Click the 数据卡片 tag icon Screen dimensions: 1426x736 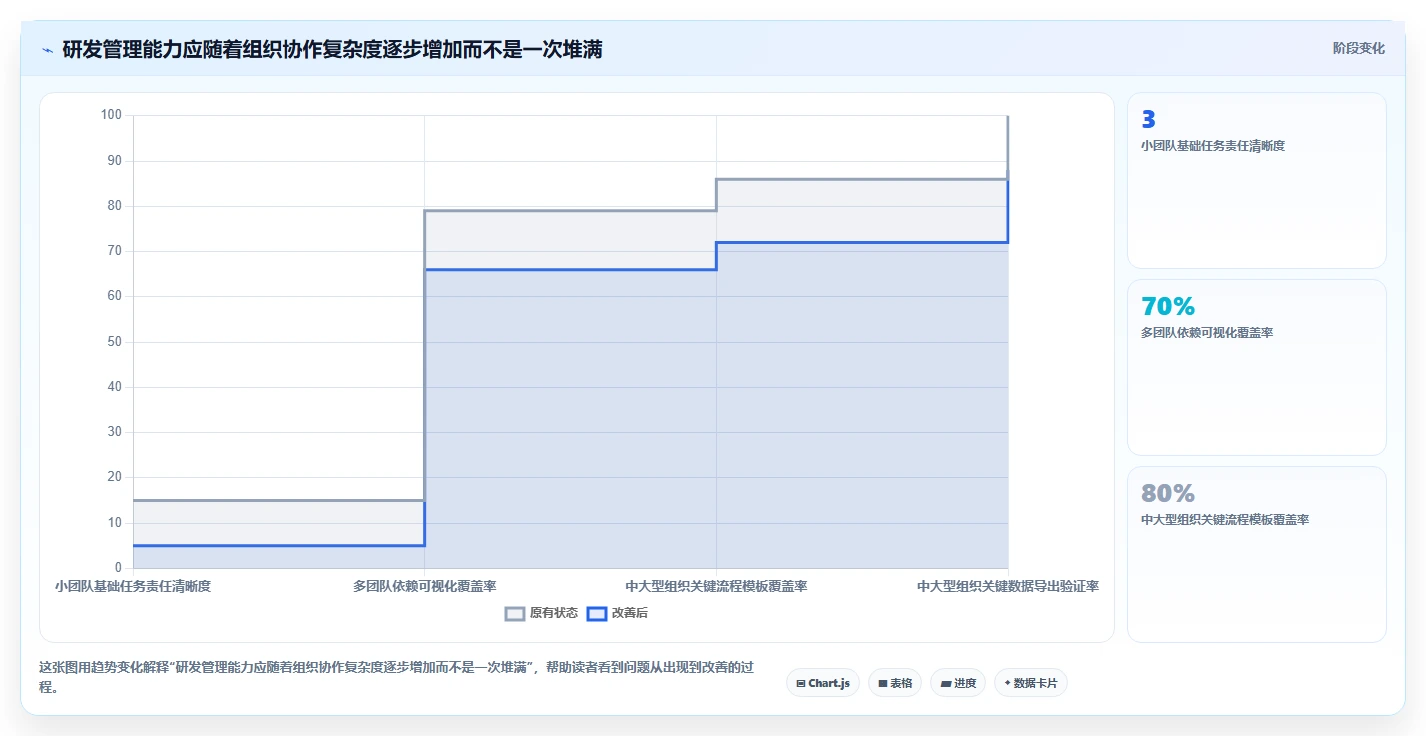tap(1007, 683)
